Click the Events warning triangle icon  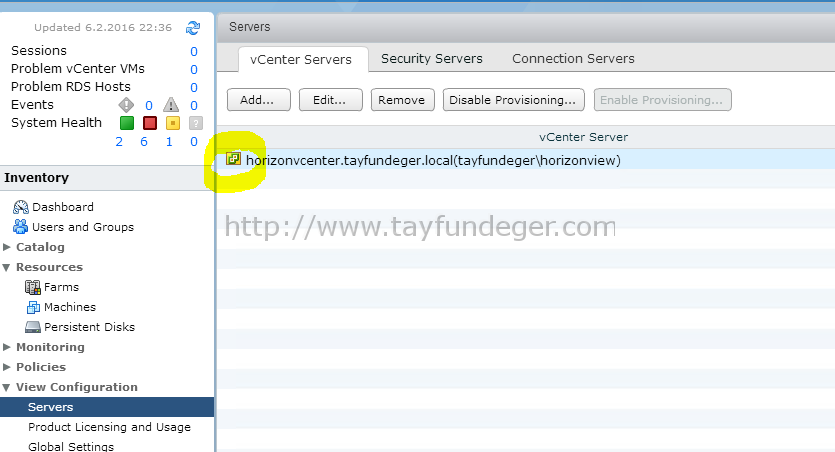tap(171, 105)
